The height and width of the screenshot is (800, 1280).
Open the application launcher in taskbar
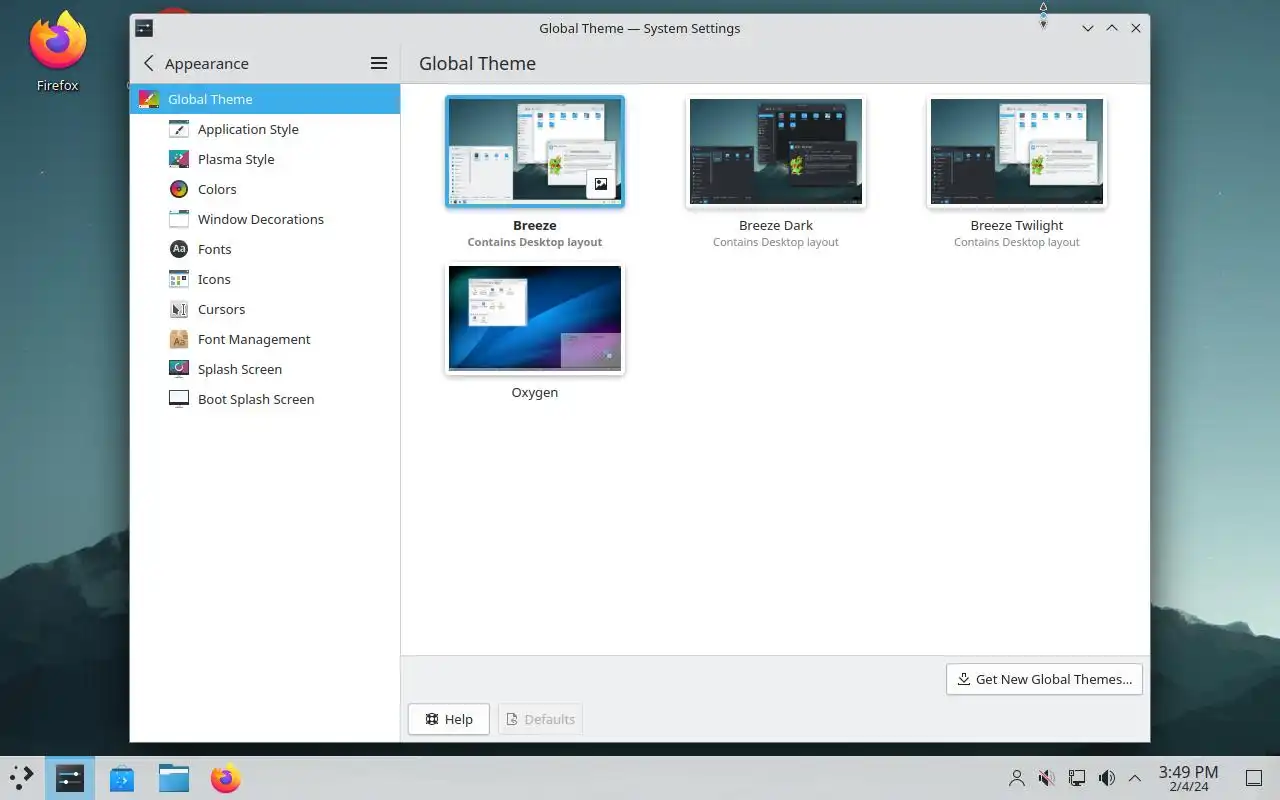coord(22,777)
